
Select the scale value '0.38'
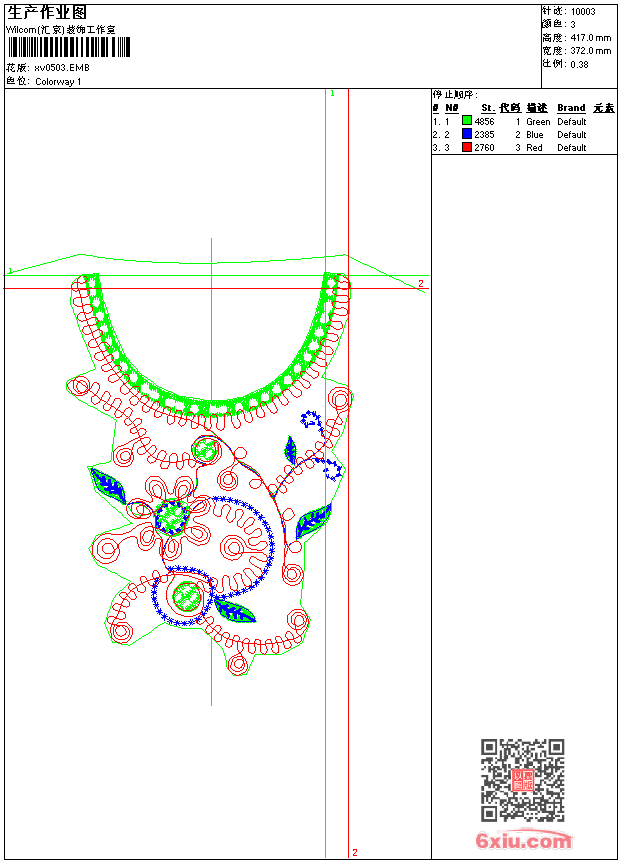click(579, 65)
